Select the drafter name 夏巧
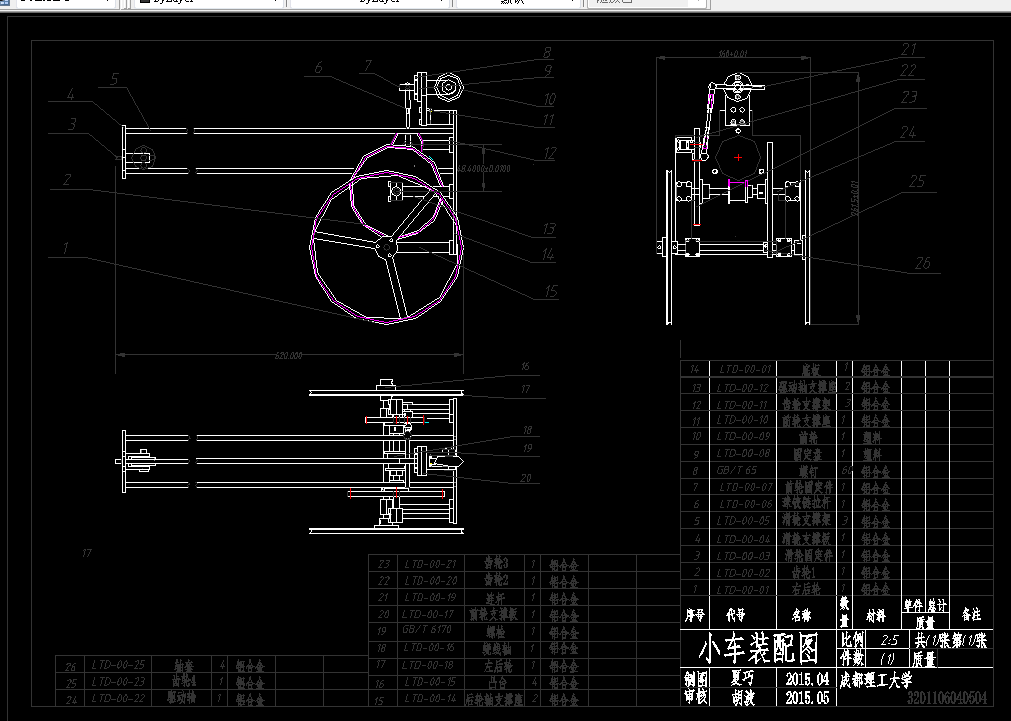Screen dimensions: 1011x721 coord(742,678)
